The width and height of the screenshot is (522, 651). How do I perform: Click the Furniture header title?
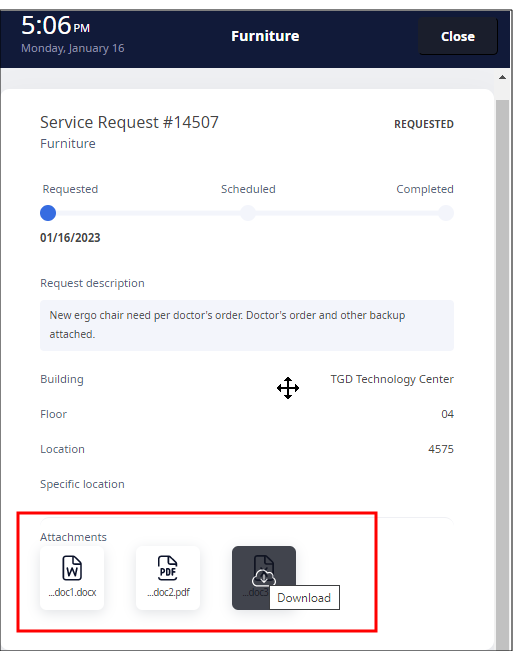point(265,36)
